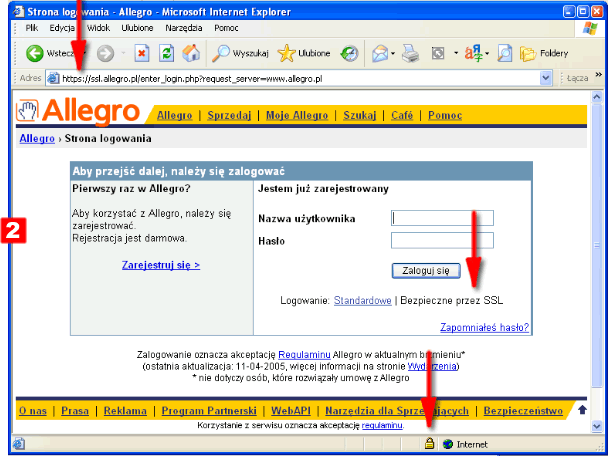Focus the Nazwa użytkownika input field
Image resolution: width=608 pixels, height=456 pixels.
point(442,218)
